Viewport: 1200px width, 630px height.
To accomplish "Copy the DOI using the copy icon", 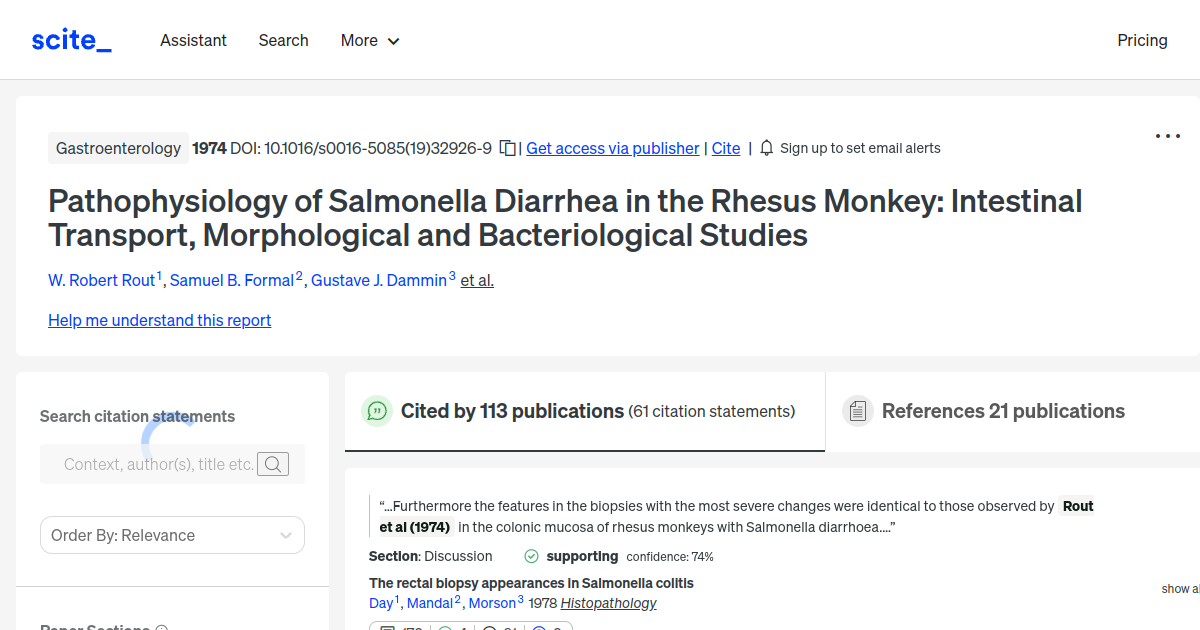I will pos(507,147).
